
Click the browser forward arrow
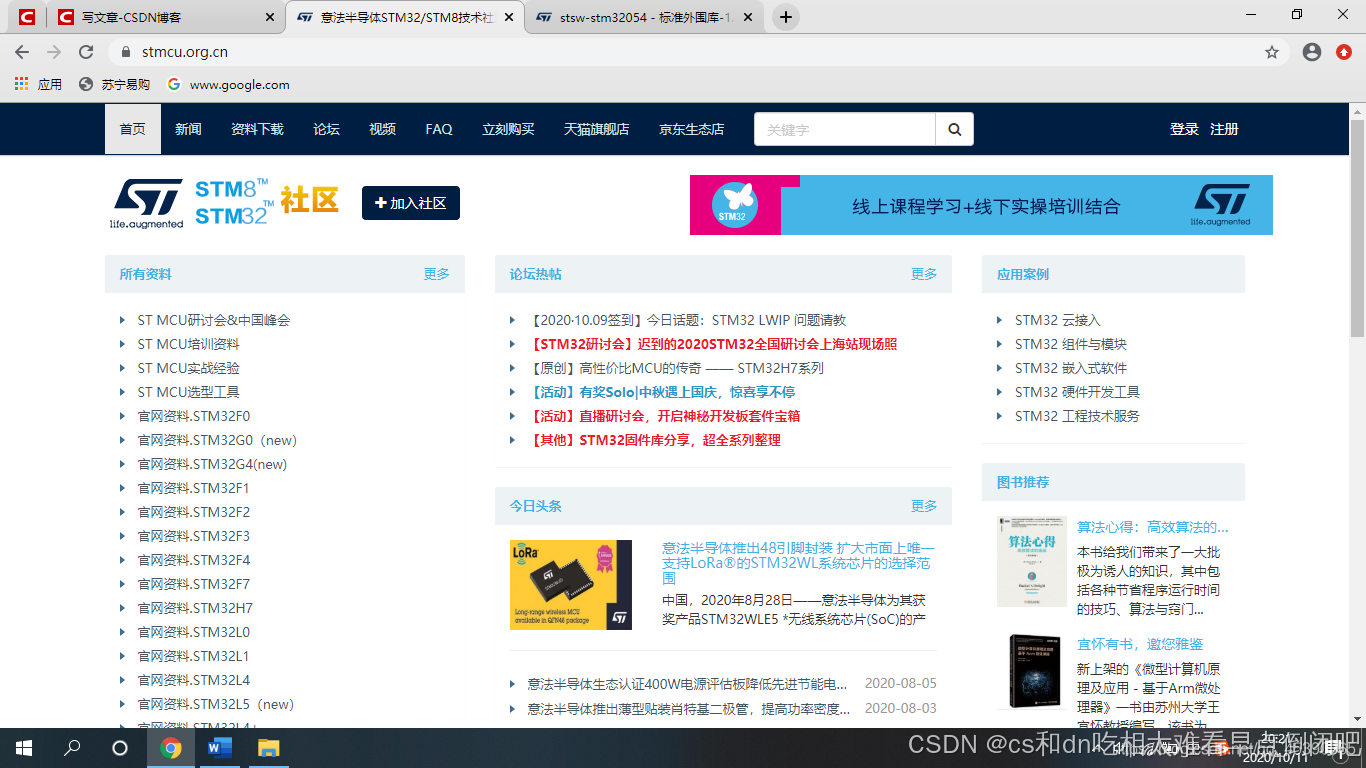pyautogui.click(x=54, y=52)
